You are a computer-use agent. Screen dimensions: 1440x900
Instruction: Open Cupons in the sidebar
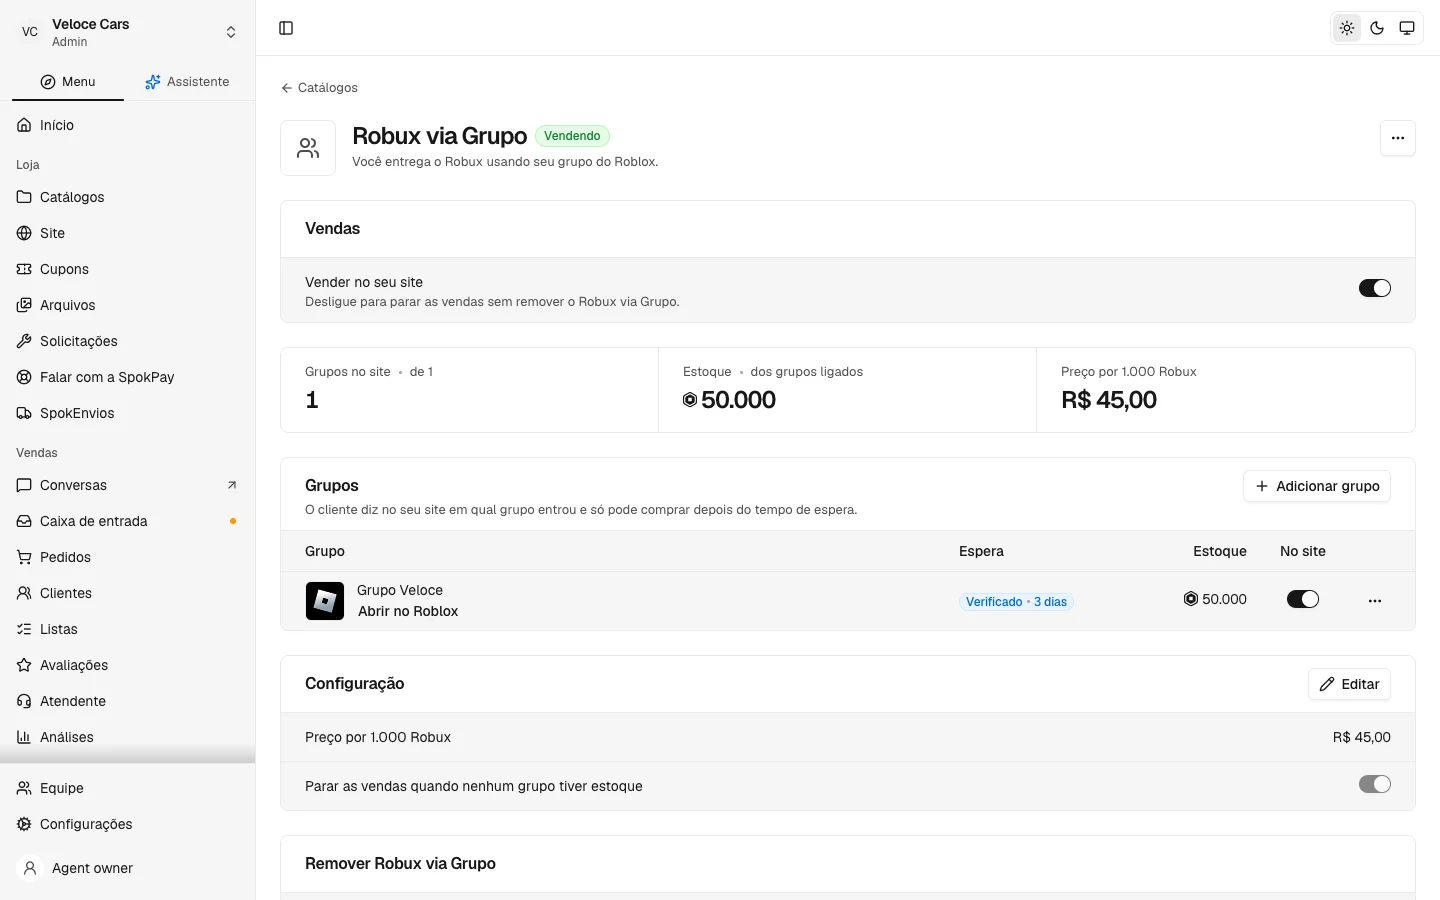click(128, 269)
